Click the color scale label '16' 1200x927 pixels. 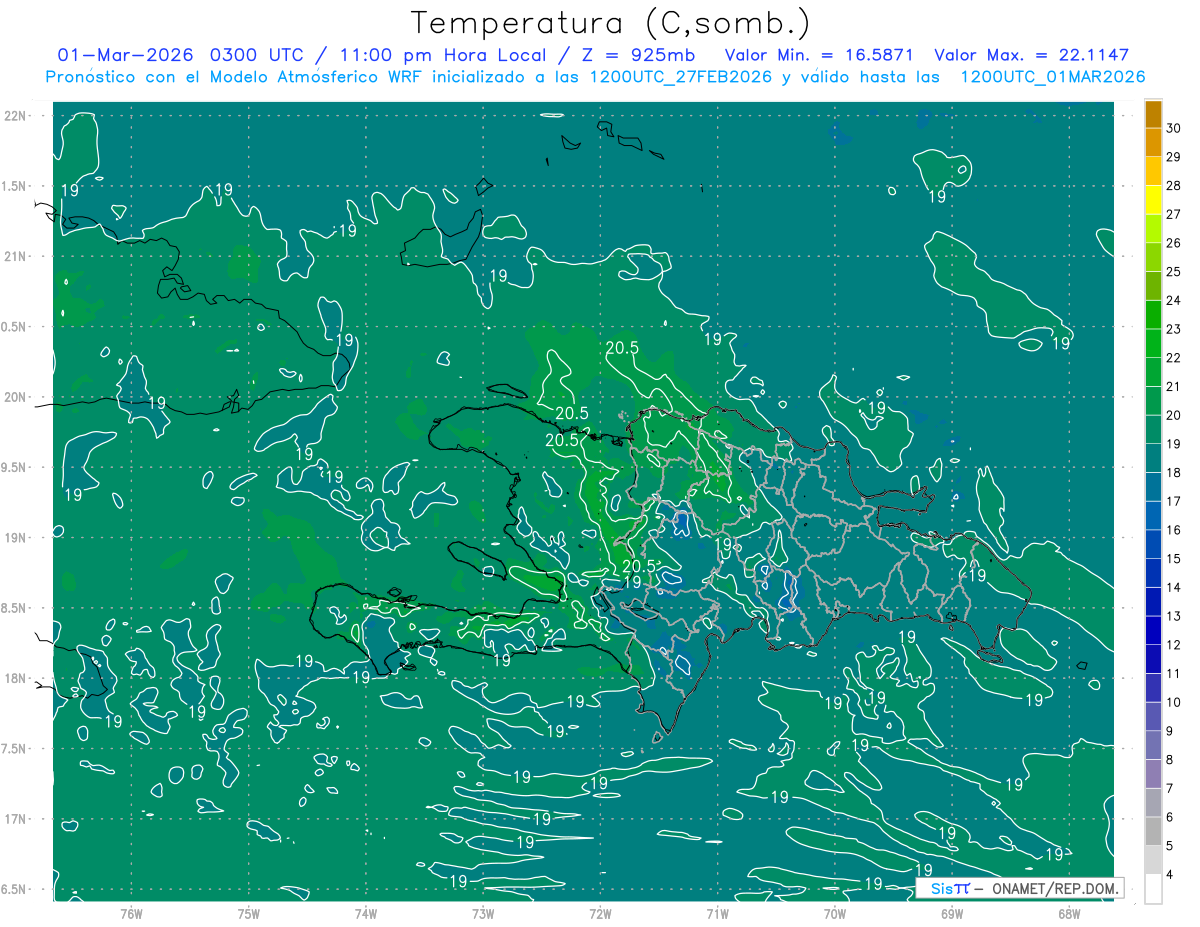pyautogui.click(x=1174, y=530)
